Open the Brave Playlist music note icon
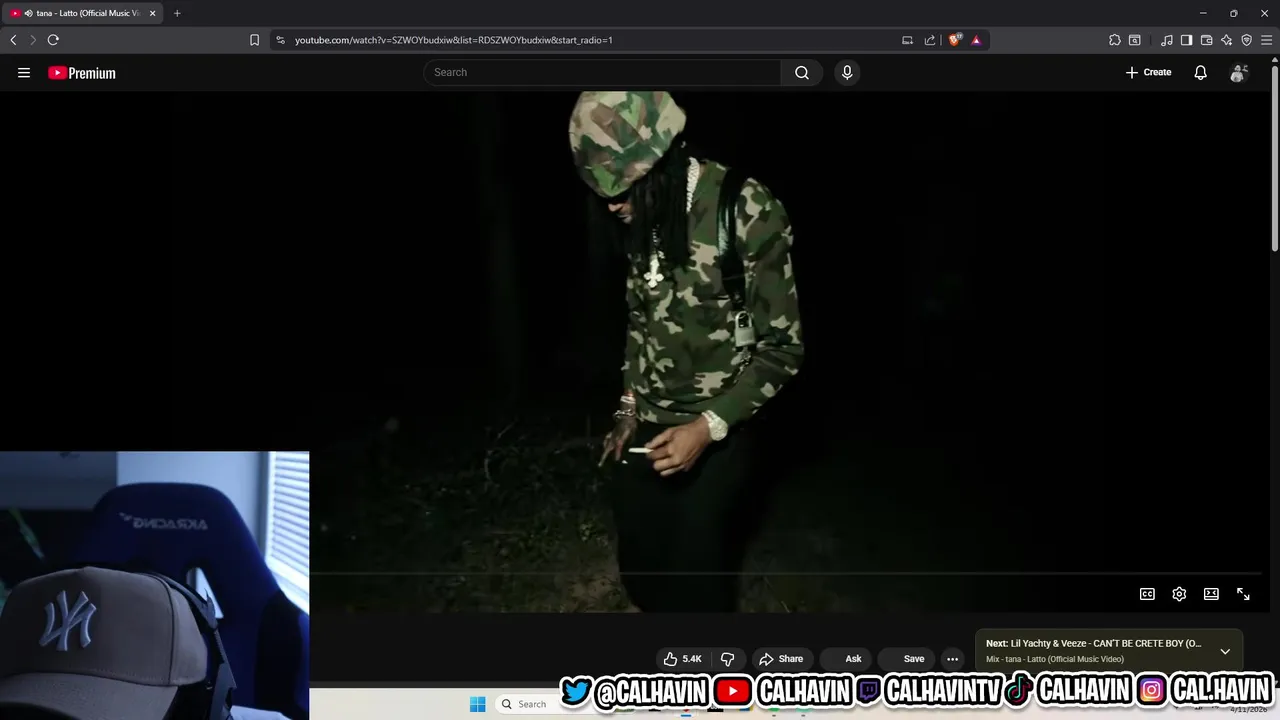The height and width of the screenshot is (720, 1280). [1167, 40]
